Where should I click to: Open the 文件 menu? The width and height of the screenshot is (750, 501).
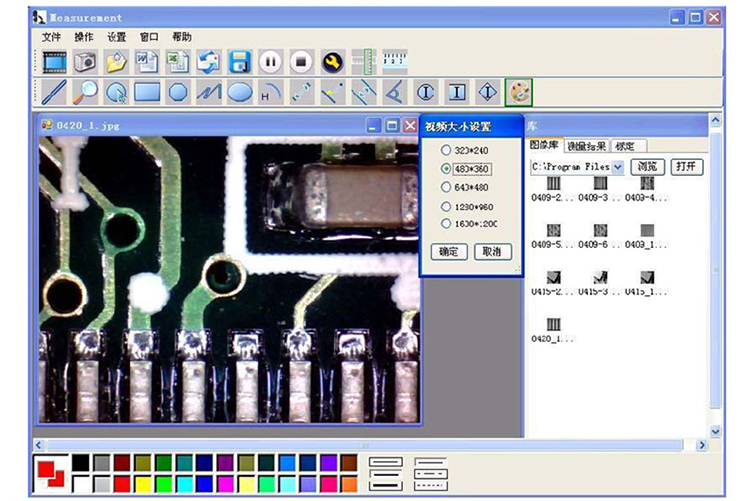click(x=52, y=37)
